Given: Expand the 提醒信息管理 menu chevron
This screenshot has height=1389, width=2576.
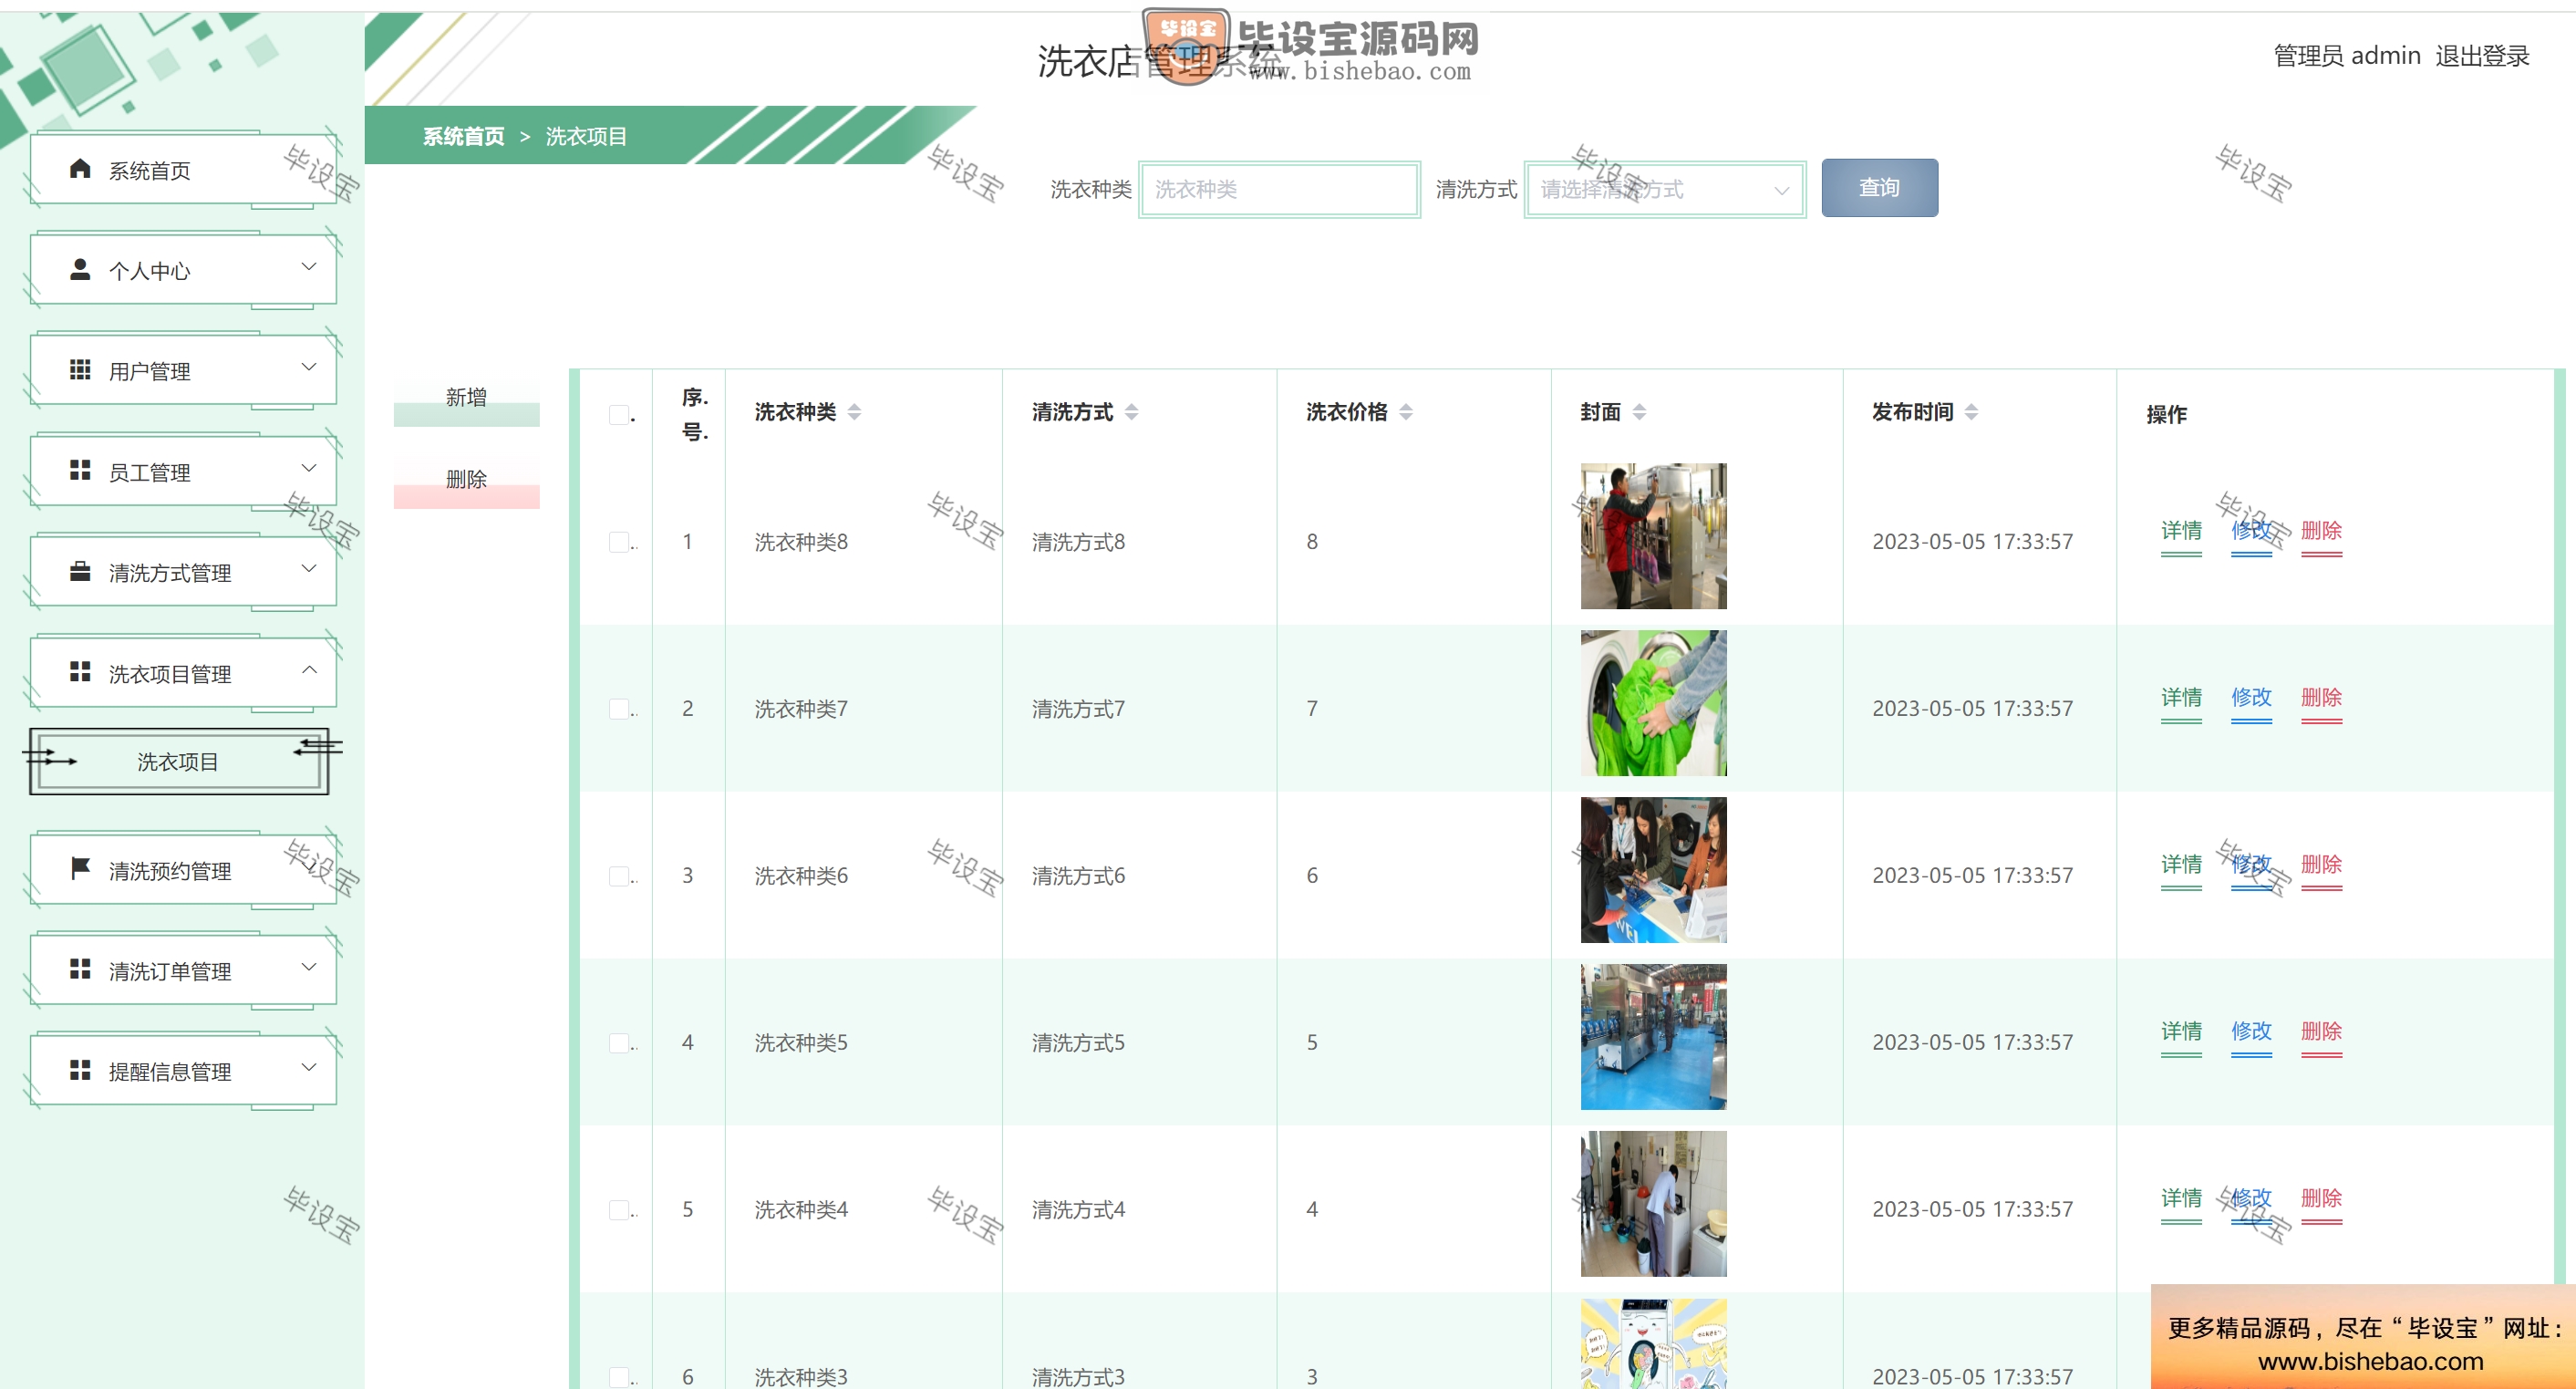Looking at the screenshot, I should click(x=309, y=1067).
